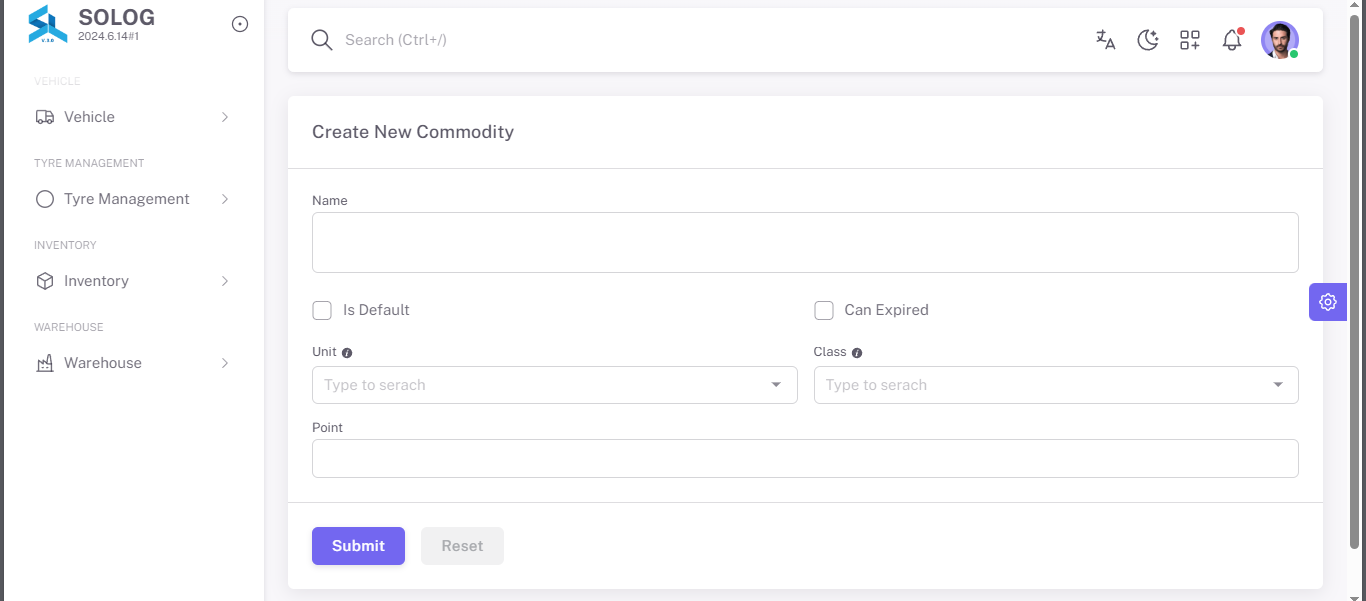Image resolution: width=1366 pixels, height=601 pixels.
Task: Expand the Tyre Management chevron
Action: (x=225, y=199)
